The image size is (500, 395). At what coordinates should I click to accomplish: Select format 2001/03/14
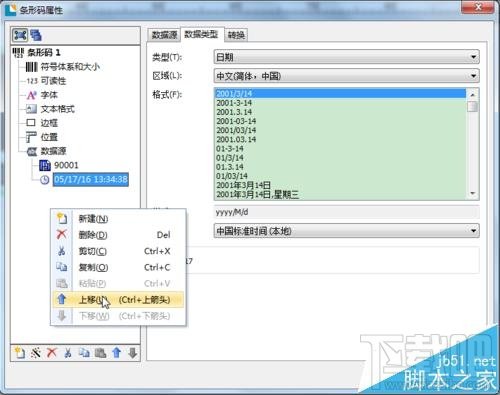click(x=340, y=130)
